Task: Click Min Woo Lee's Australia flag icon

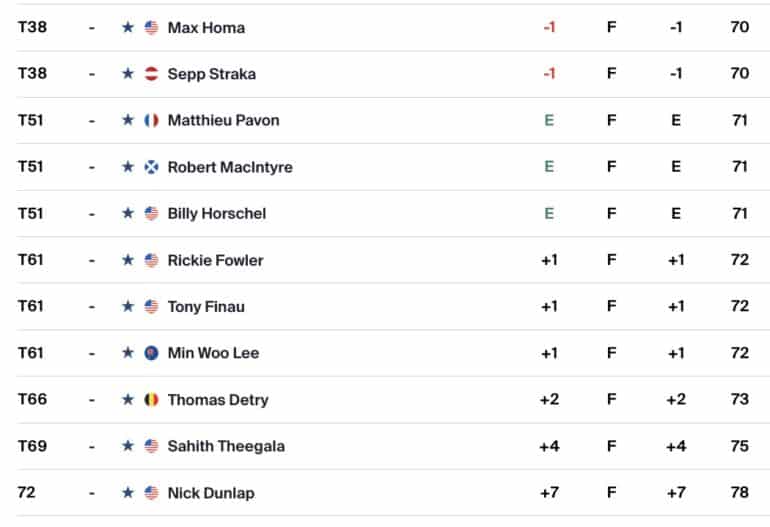Action: coord(151,353)
